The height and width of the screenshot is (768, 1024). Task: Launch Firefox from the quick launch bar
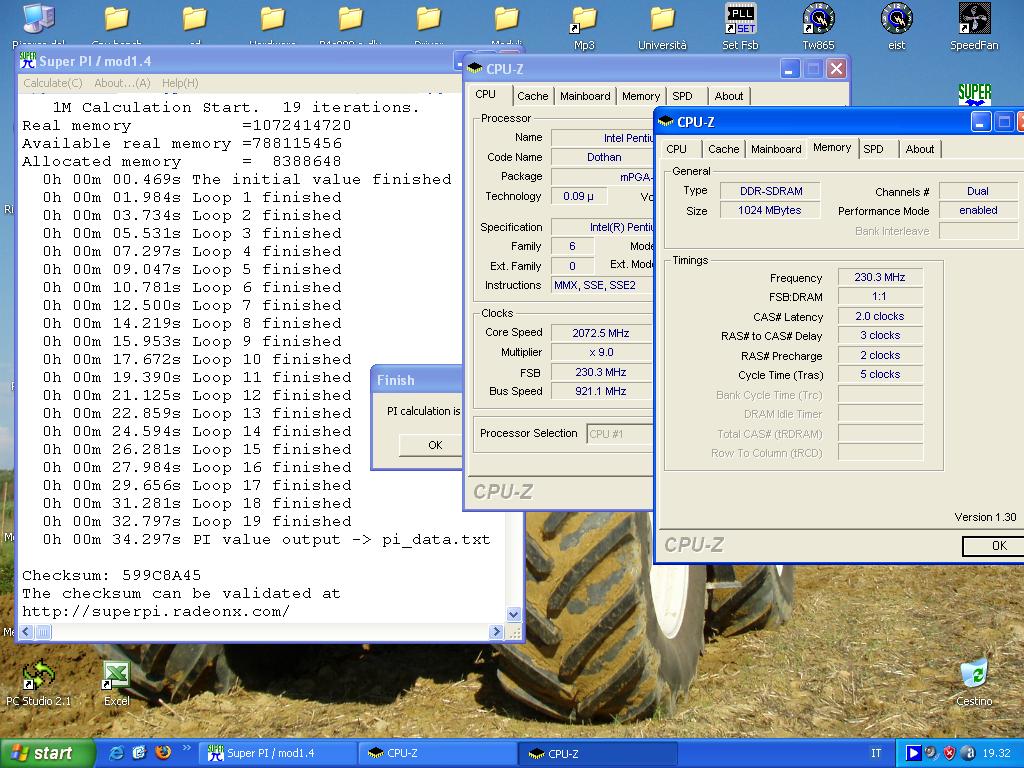163,752
